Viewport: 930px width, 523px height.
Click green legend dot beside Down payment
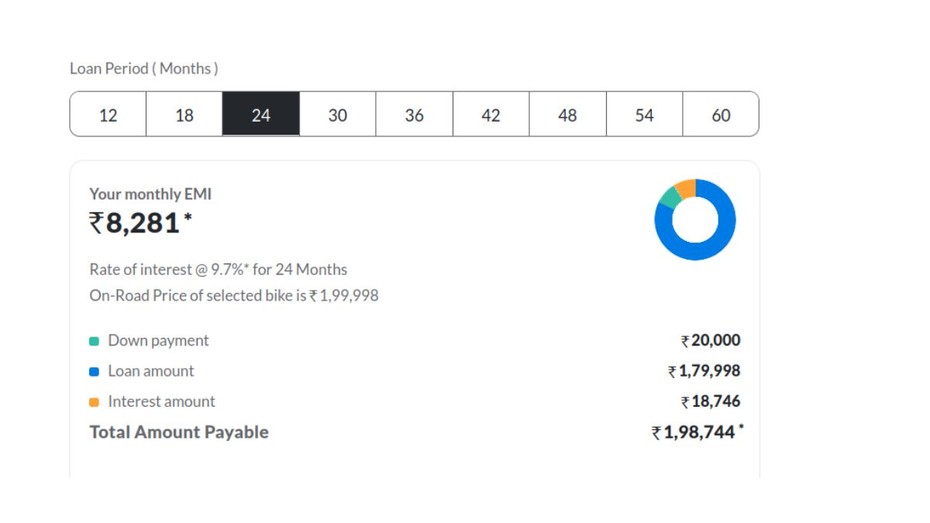coord(94,341)
